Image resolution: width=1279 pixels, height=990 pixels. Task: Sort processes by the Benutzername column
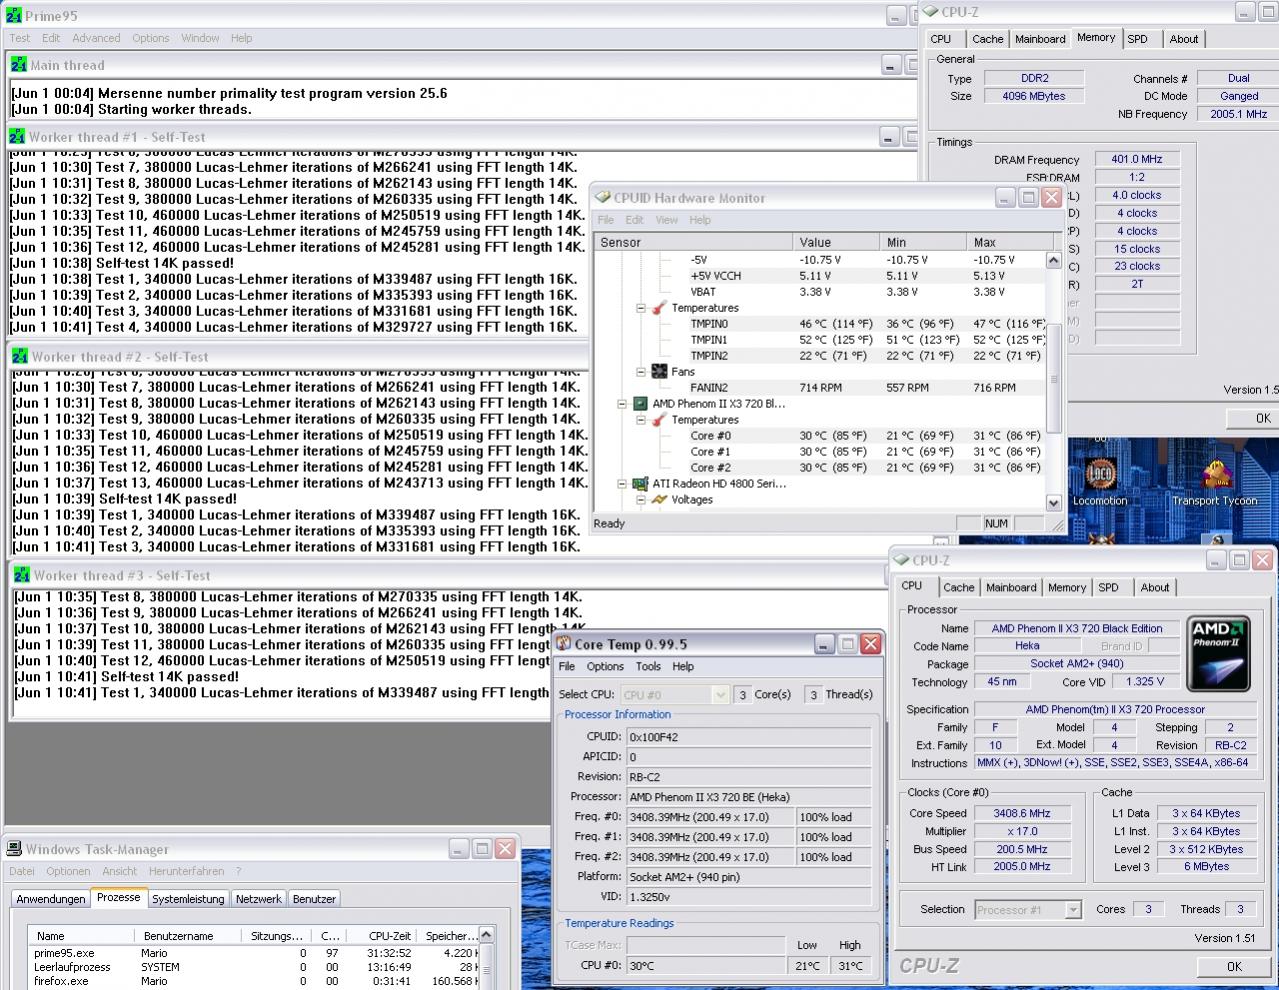188,936
